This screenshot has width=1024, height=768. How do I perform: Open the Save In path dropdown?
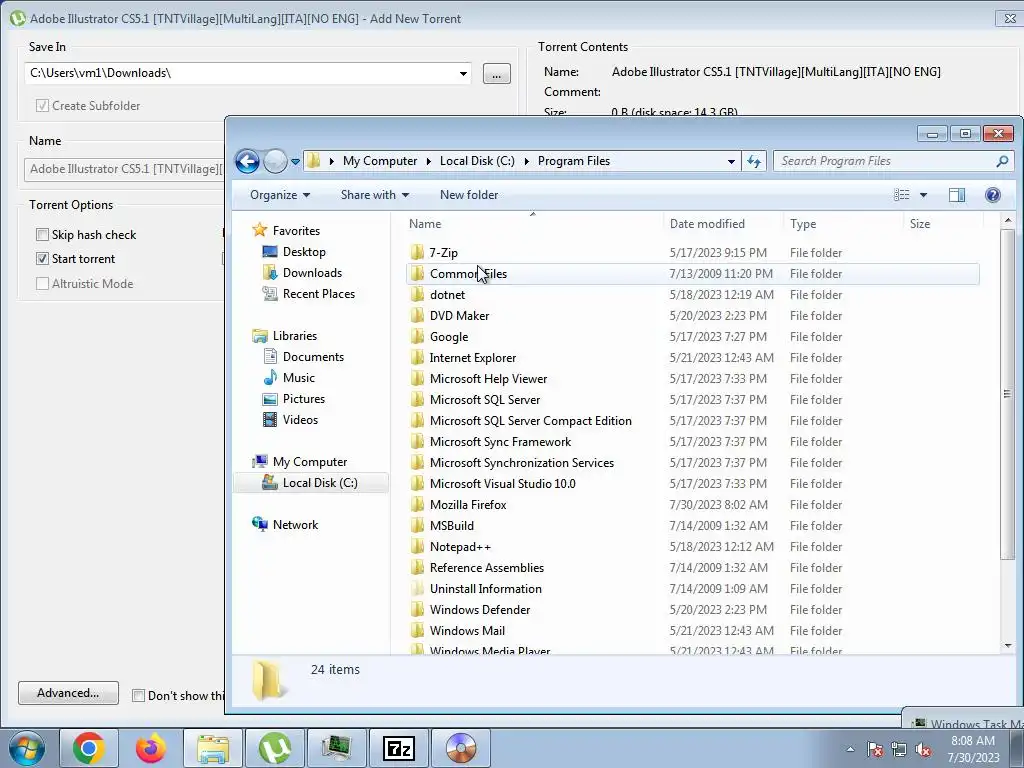coord(463,73)
